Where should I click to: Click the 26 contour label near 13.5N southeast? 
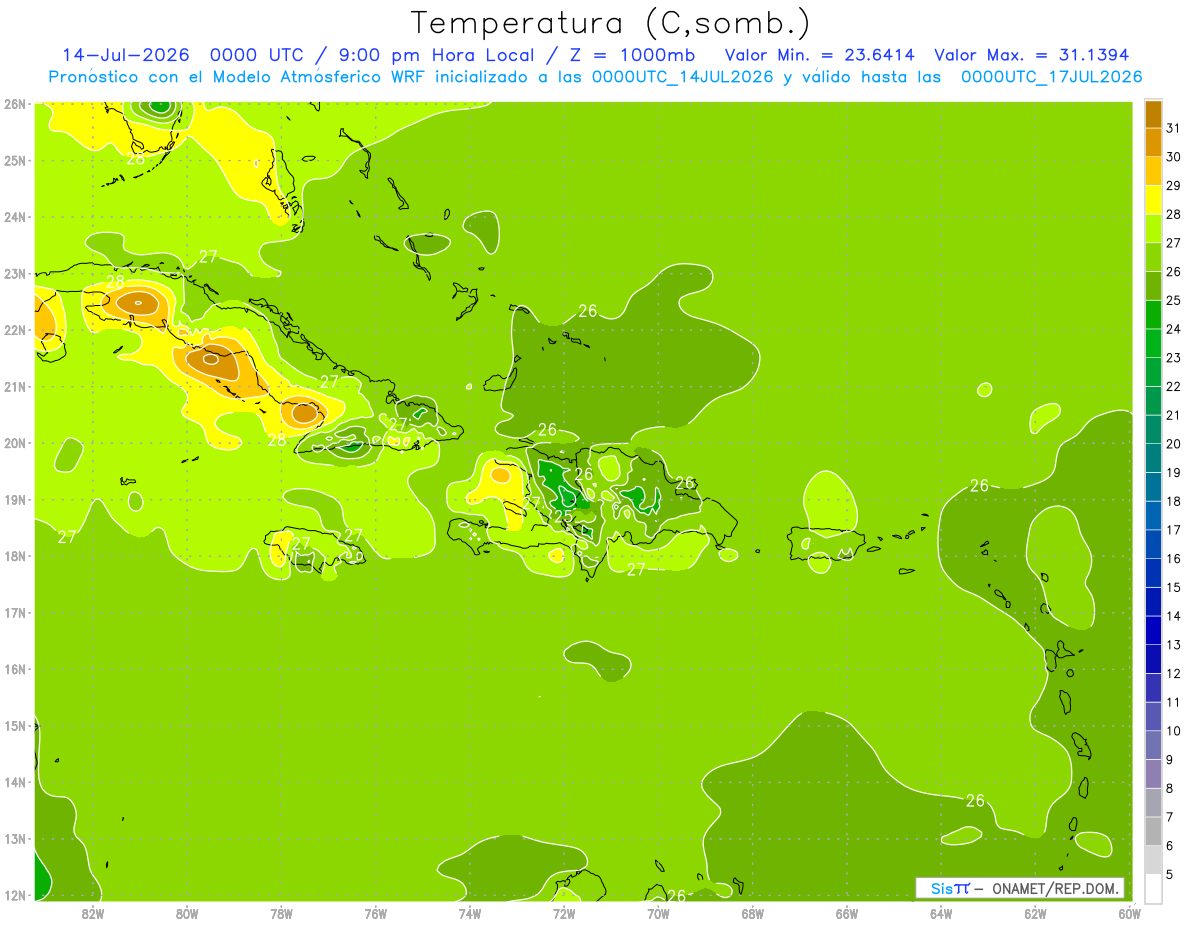[x=976, y=800]
